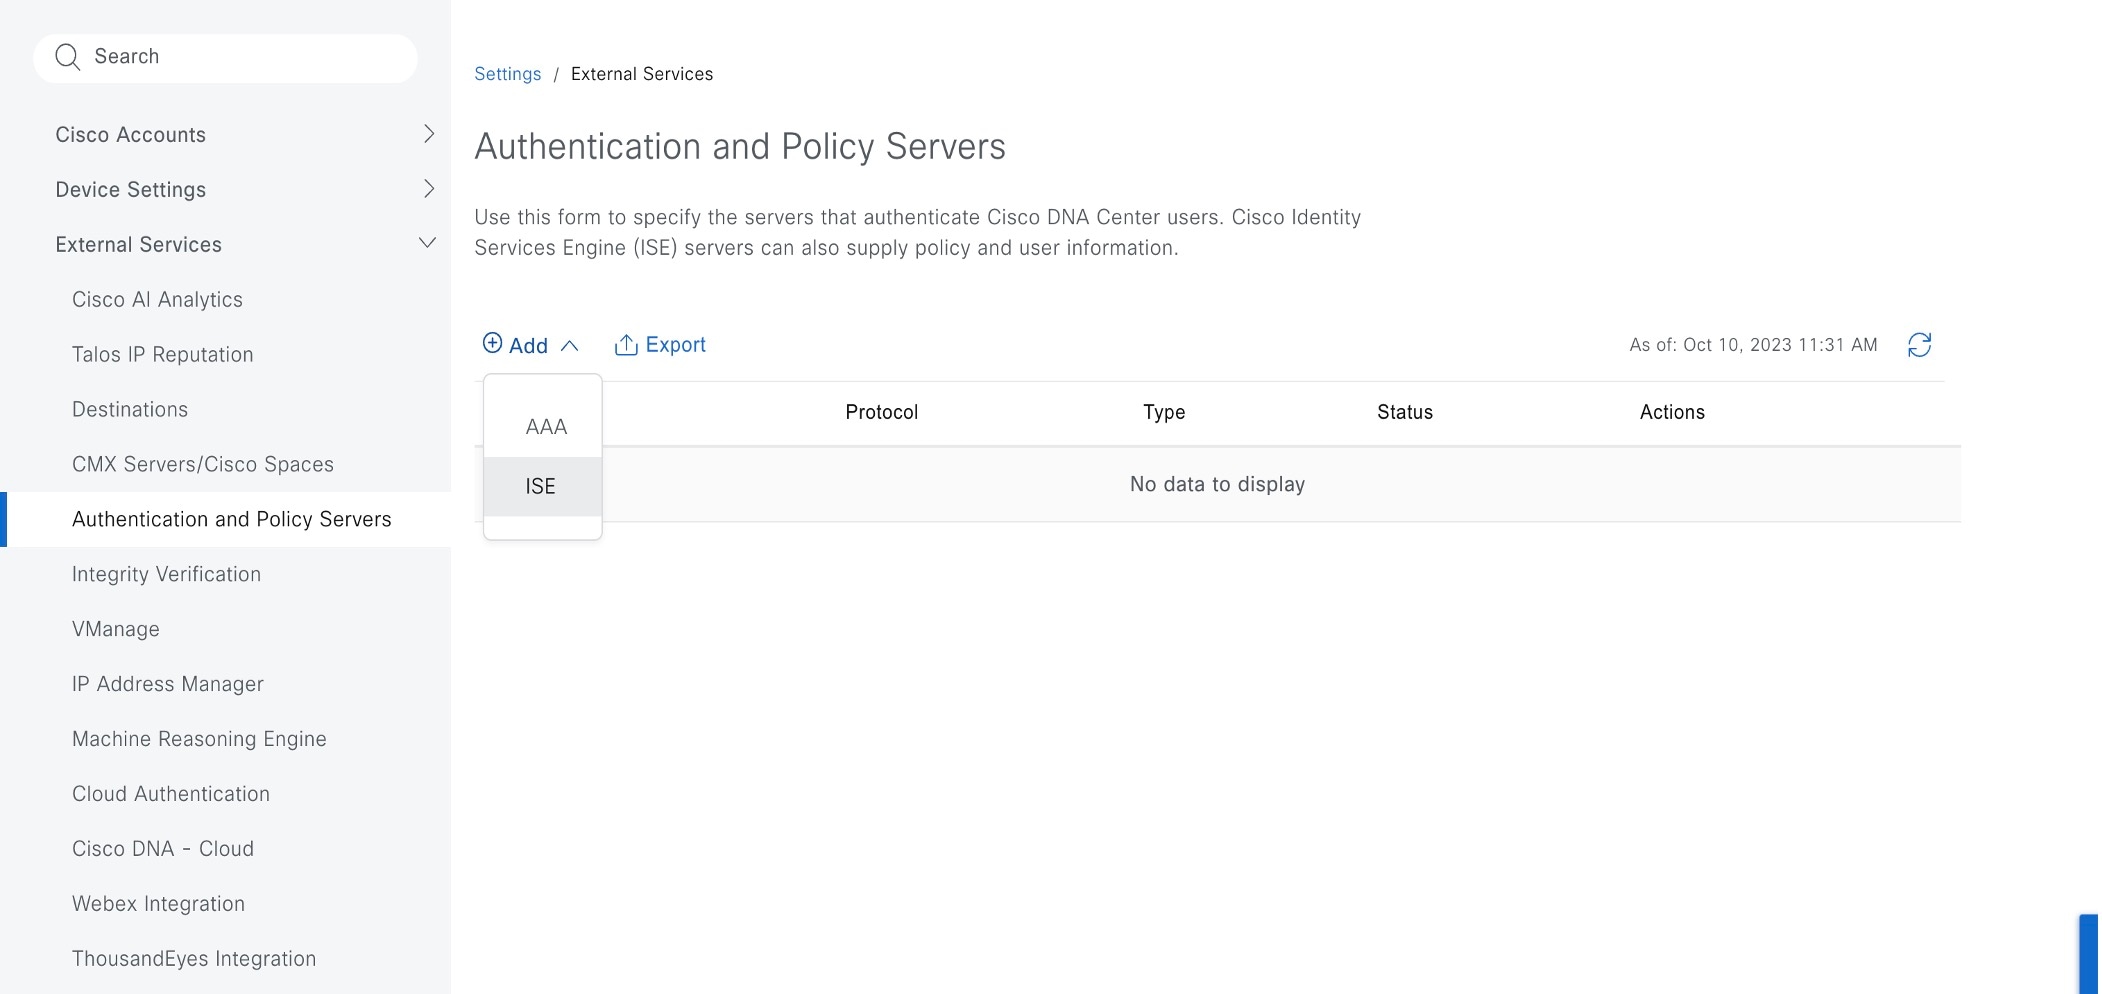2102x994 pixels.
Task: Open Integrity Verification page
Action: tap(166, 574)
